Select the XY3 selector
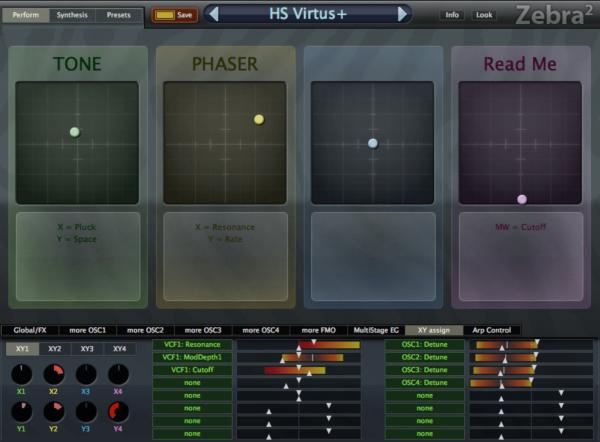The height and width of the screenshot is (442, 600). click(x=87, y=349)
